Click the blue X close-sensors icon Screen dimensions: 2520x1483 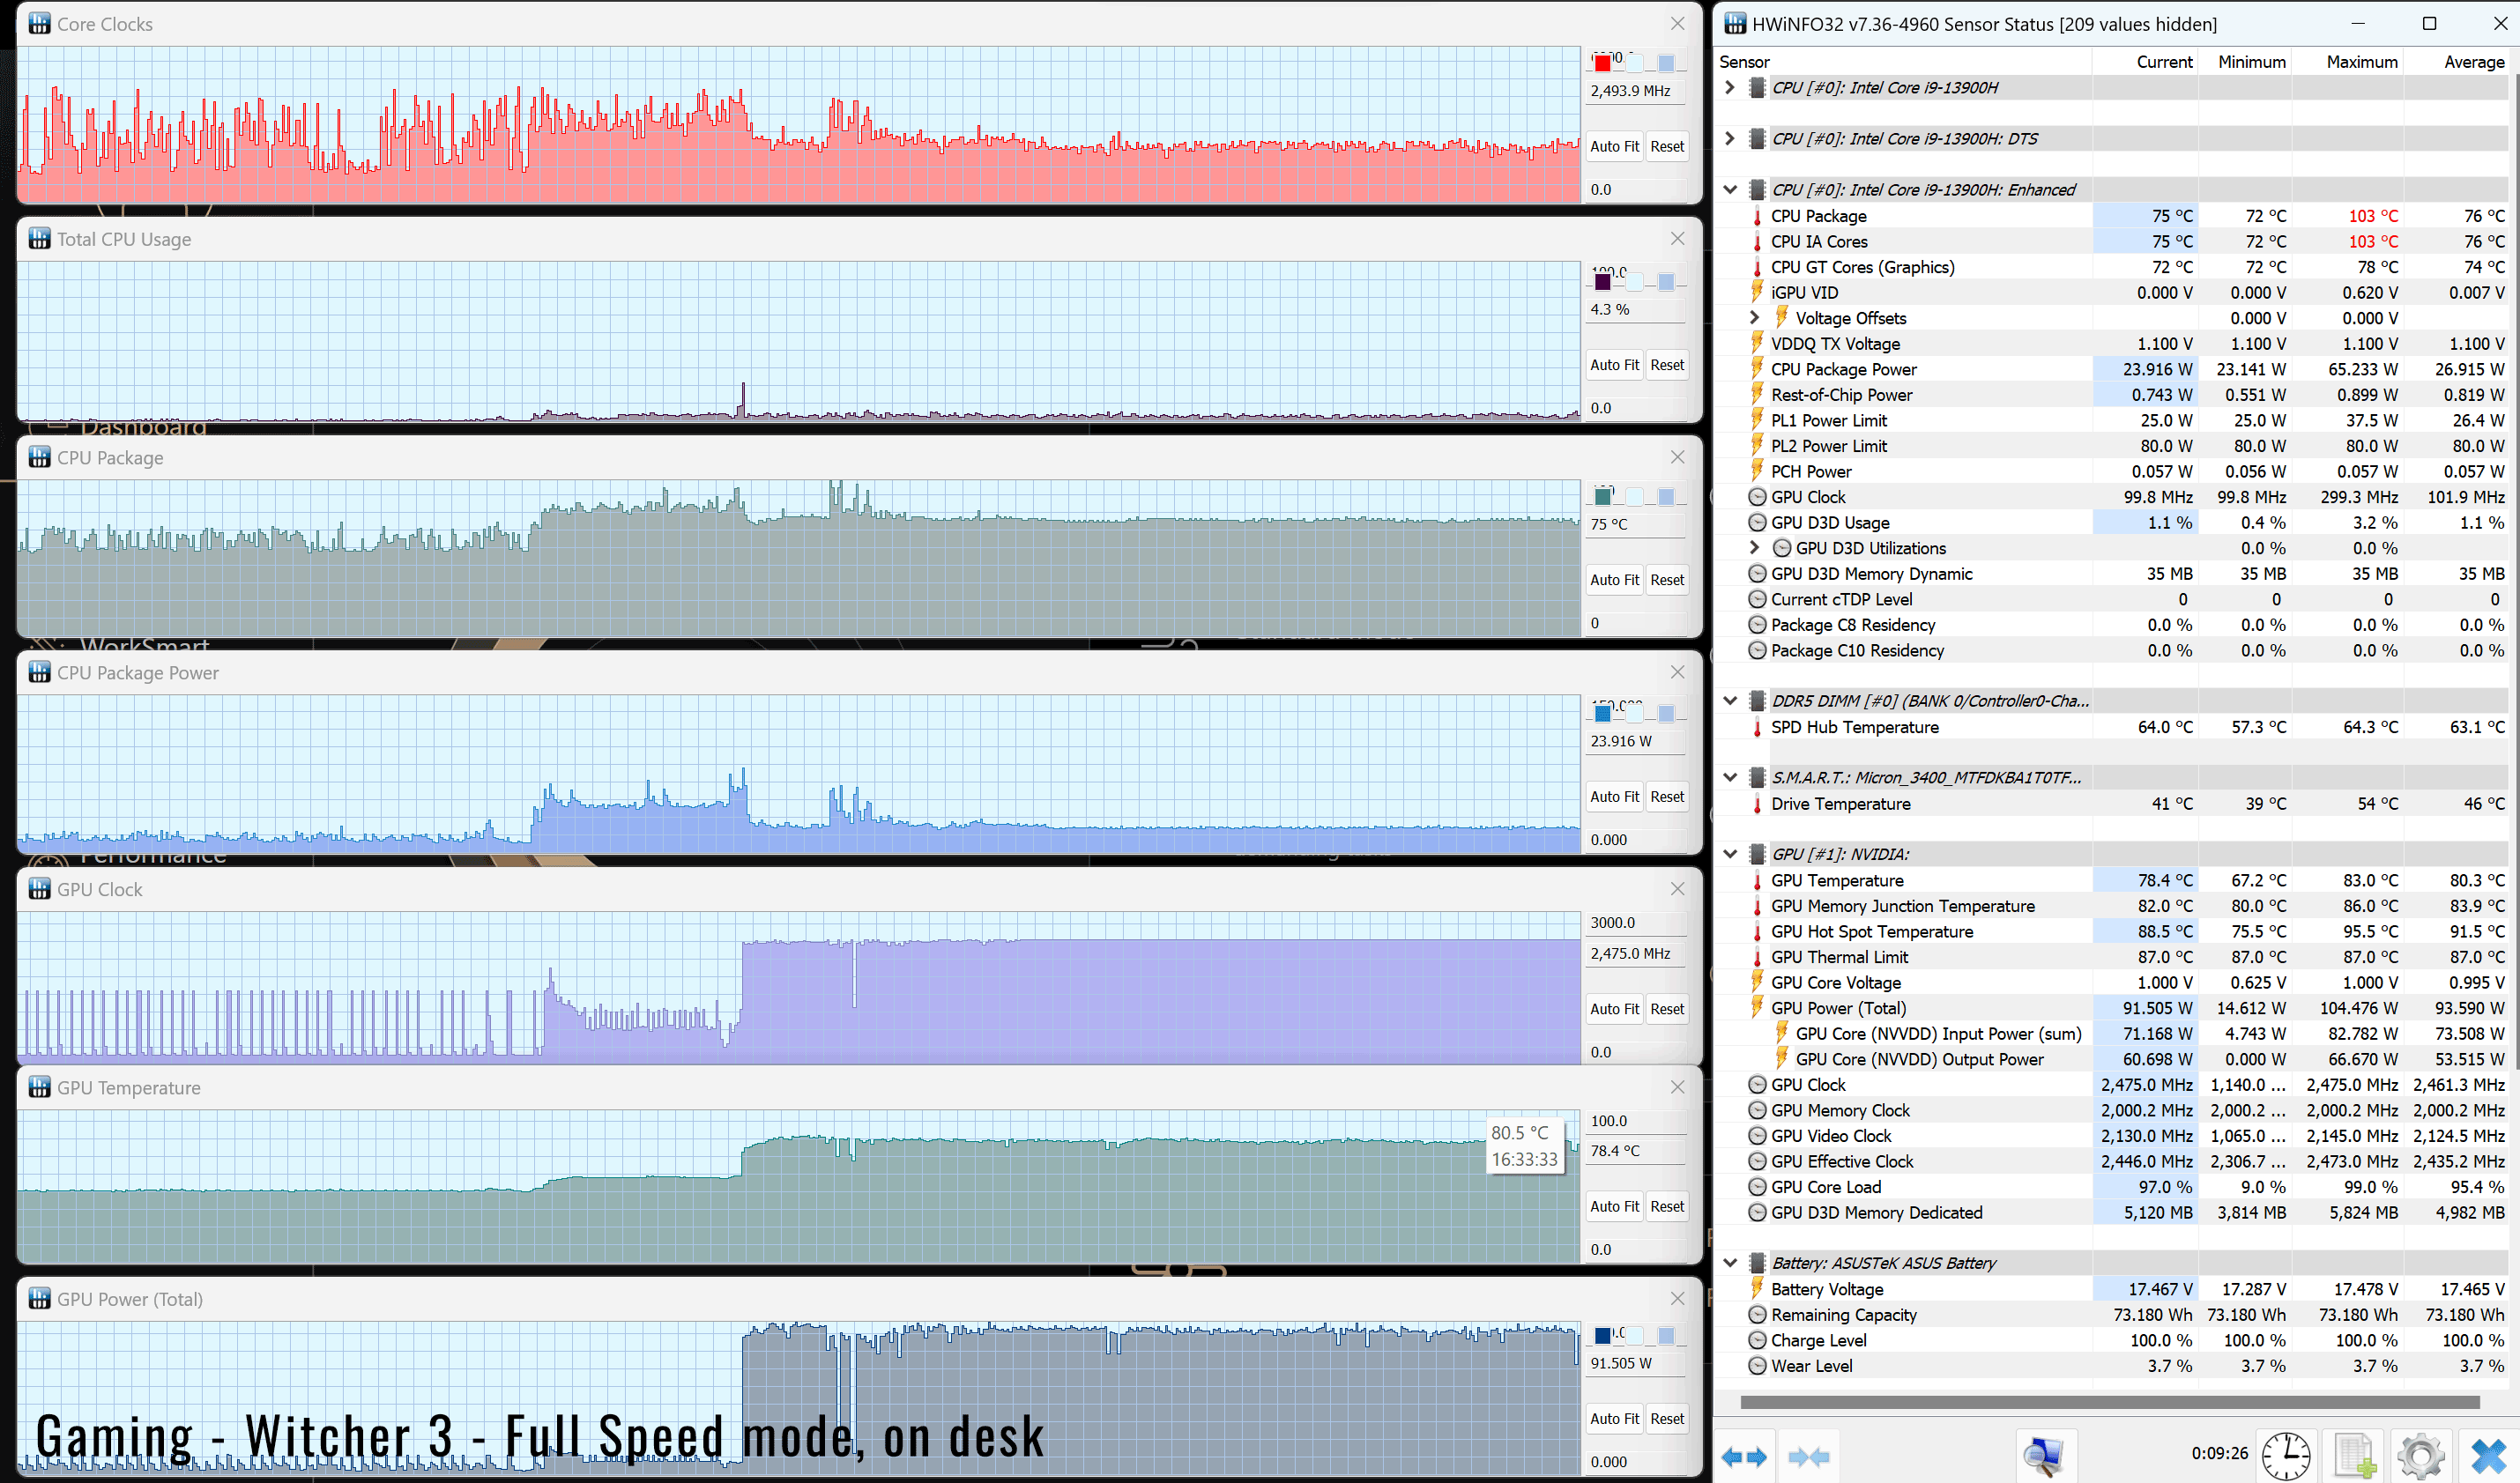(2488, 1455)
